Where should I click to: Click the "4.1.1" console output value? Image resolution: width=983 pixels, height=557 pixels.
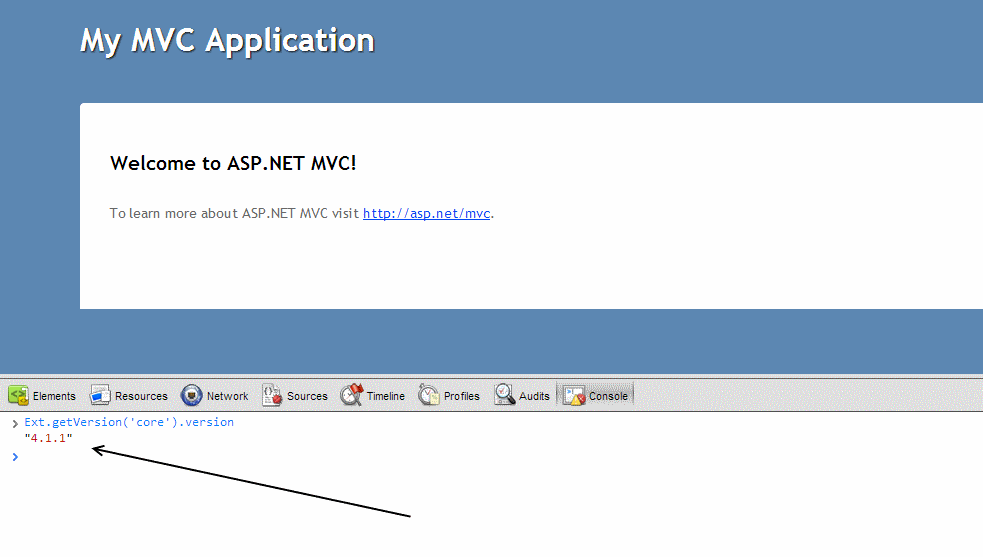48,438
